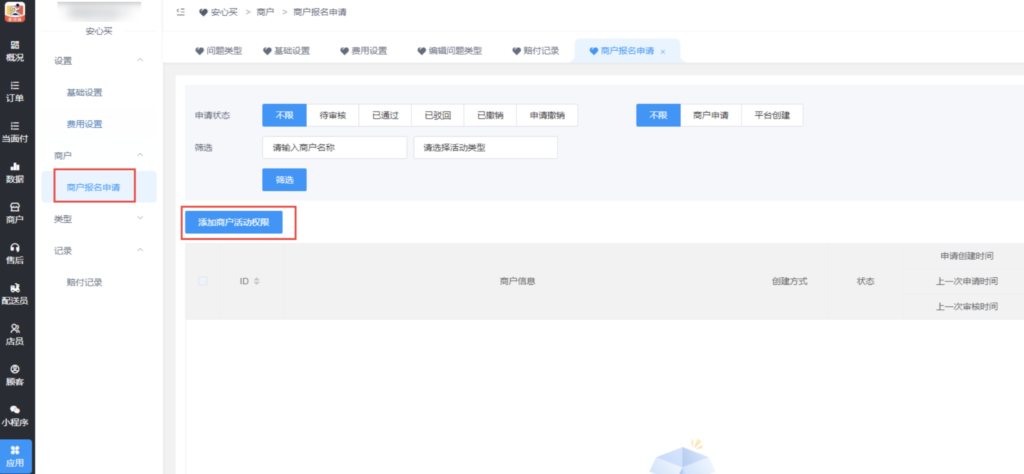This screenshot has width=1024, height=474.
Task: Click the 创建方式 column header
Action: pos(790,281)
